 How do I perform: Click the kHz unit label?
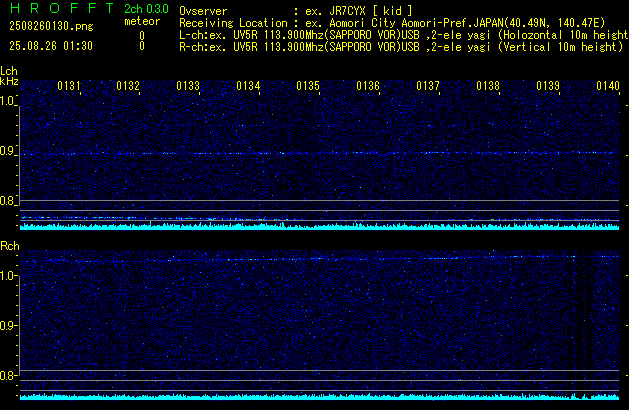pyautogui.click(x=9, y=81)
